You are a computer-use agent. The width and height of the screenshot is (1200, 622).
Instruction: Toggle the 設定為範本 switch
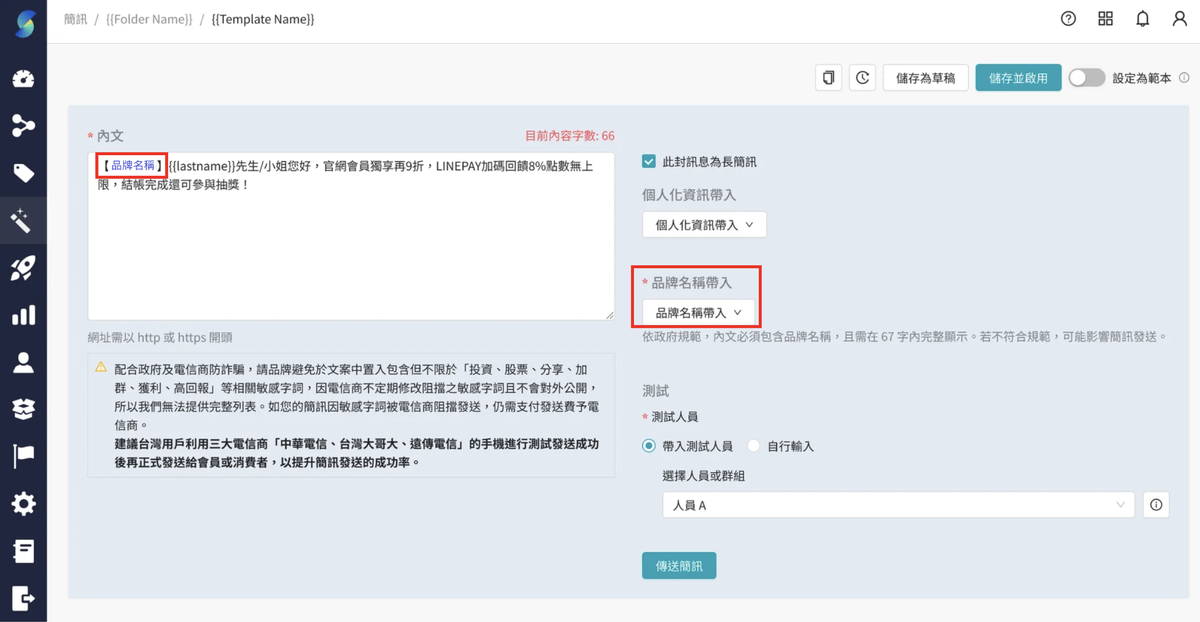click(1086, 78)
